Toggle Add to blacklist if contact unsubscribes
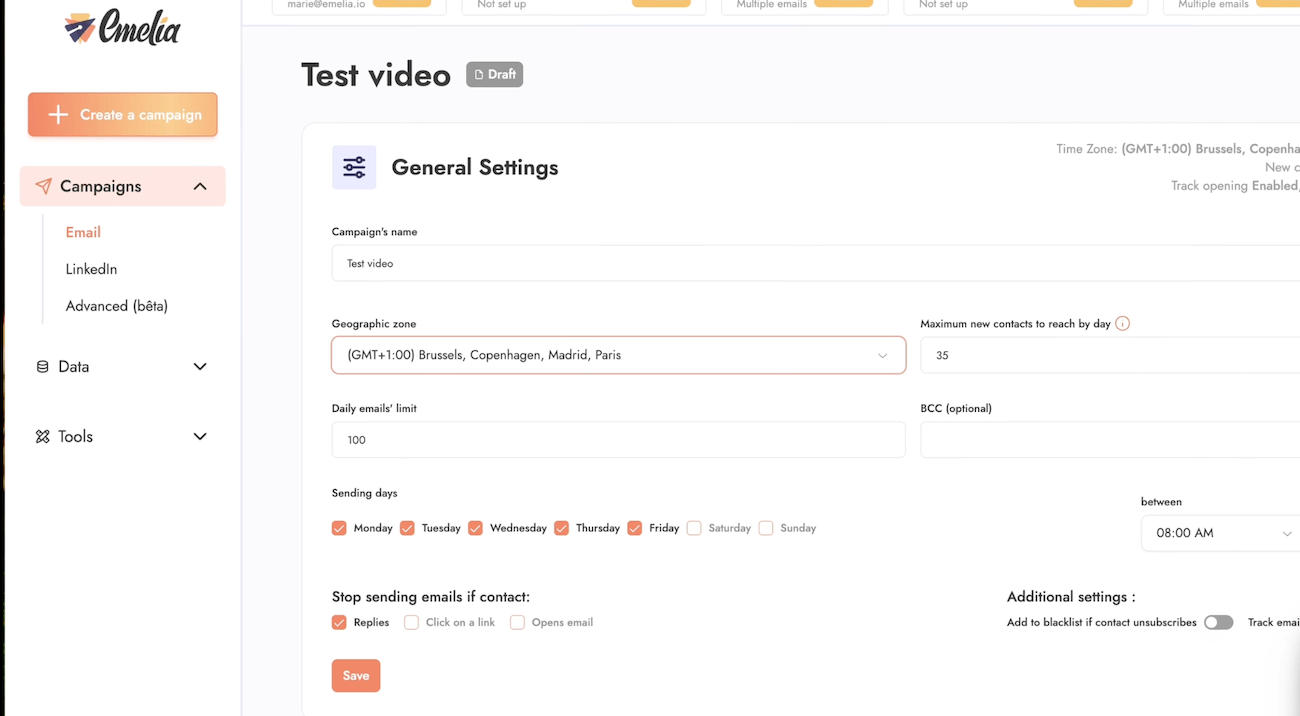Viewport: 1300px width, 716px height. tap(1218, 622)
